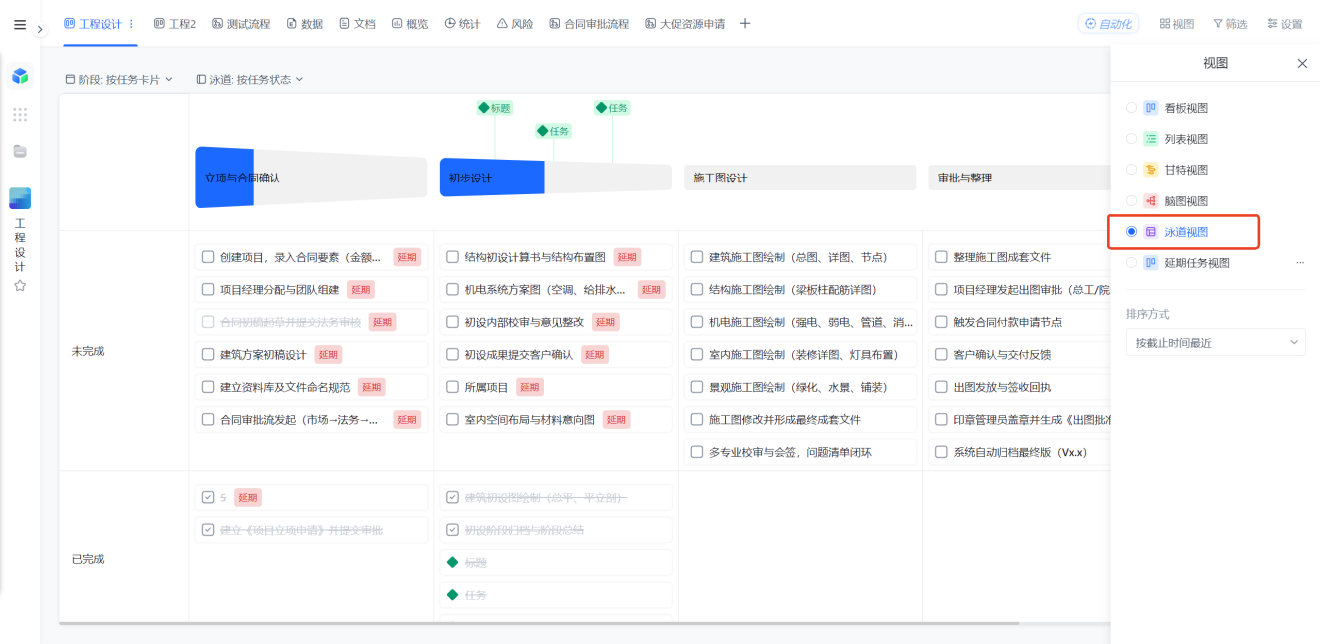Image resolution: width=1320 pixels, height=644 pixels.
Task: Open the dotted apps grid icon
Action: pyautogui.click(x=20, y=114)
